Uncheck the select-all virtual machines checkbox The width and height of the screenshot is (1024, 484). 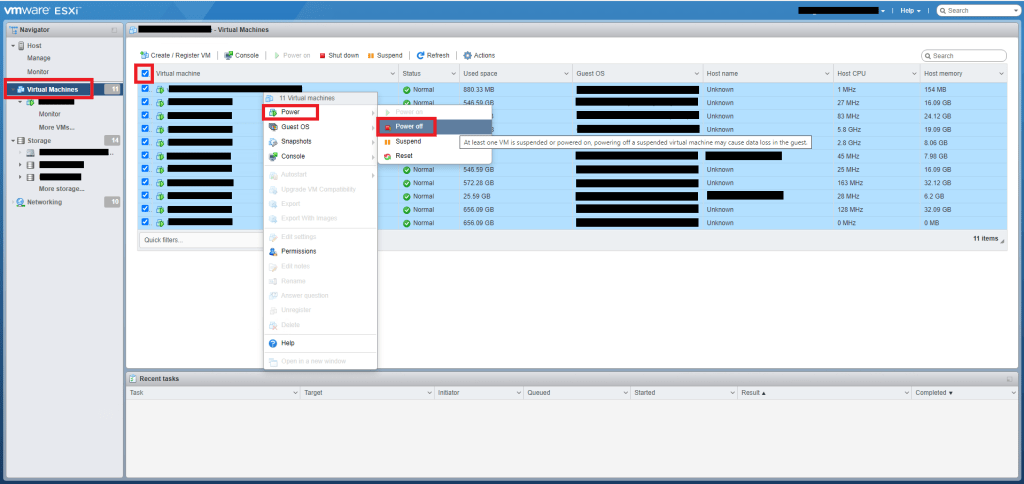(x=145, y=74)
